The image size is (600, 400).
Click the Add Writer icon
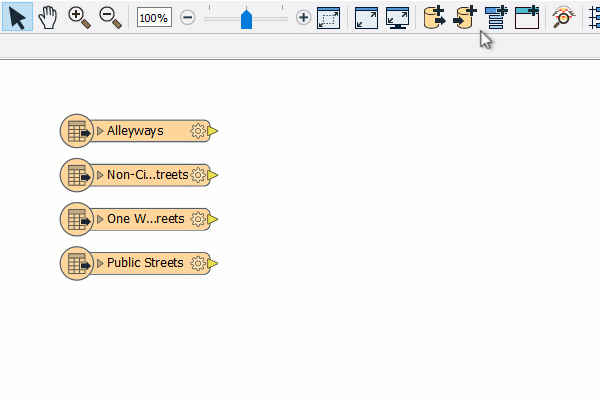click(x=465, y=17)
